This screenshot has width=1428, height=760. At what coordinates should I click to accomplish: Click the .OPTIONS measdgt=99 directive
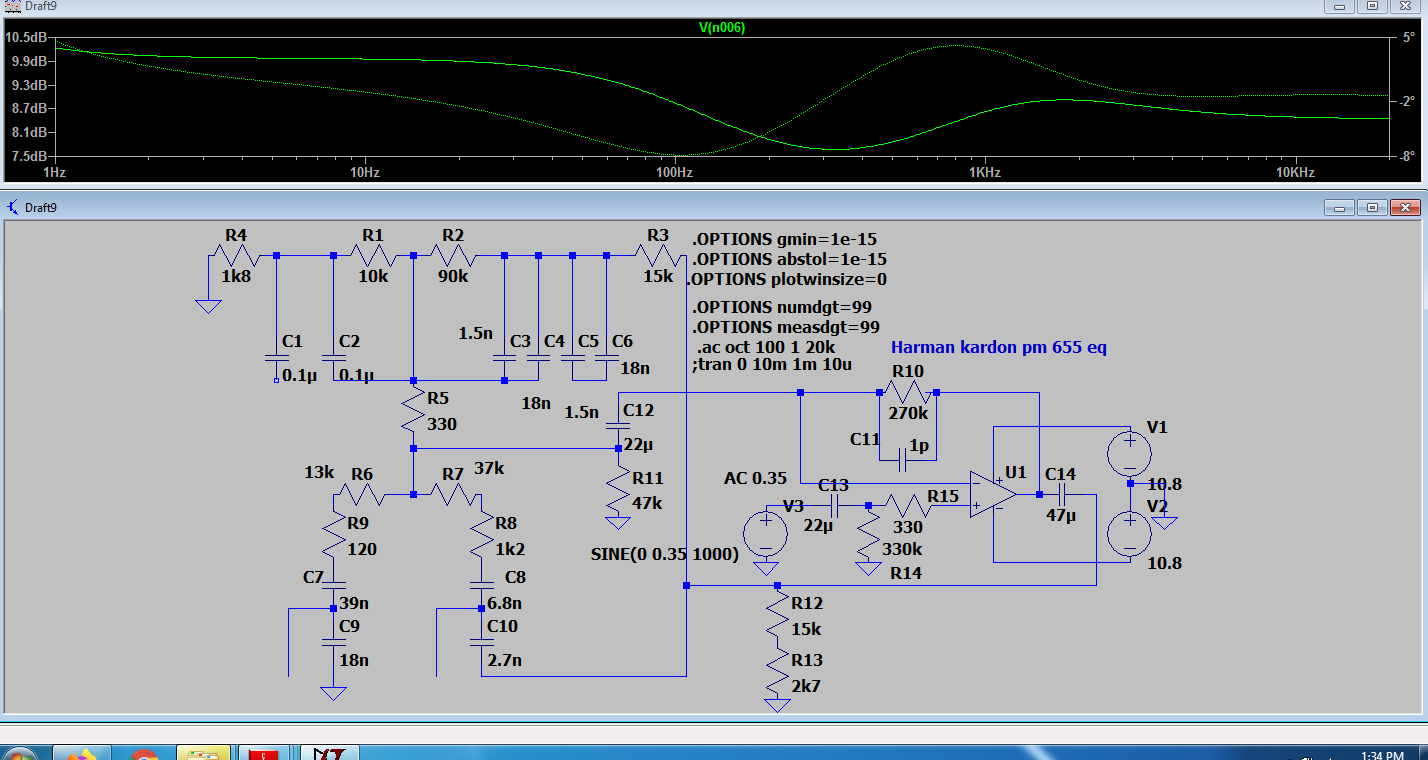tap(786, 327)
